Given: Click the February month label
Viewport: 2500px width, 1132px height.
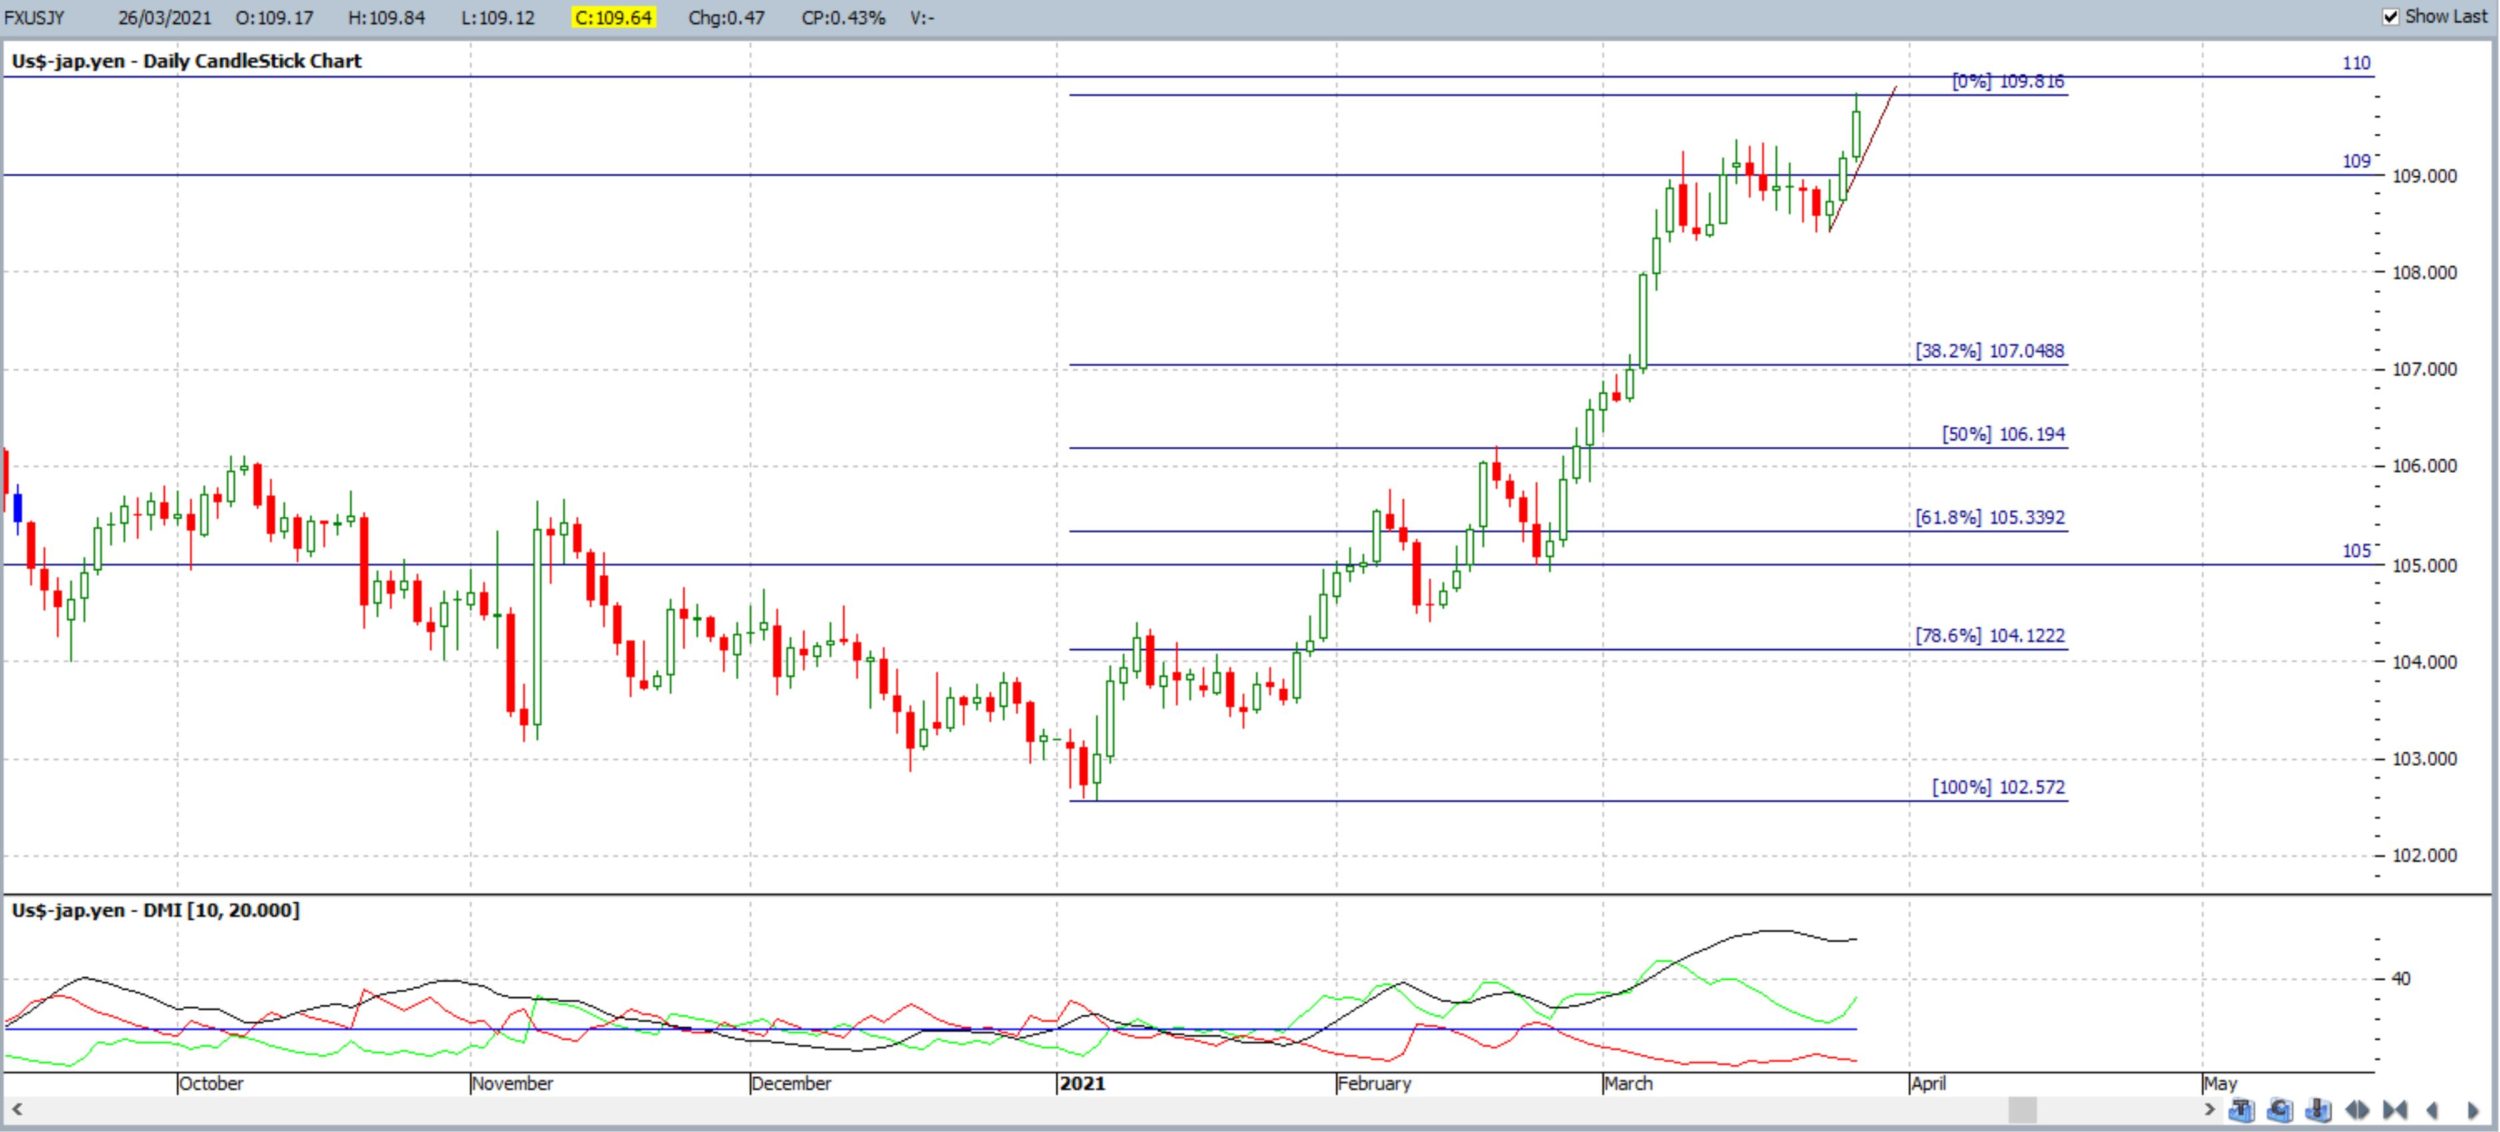Looking at the screenshot, I should pos(1374,1083).
